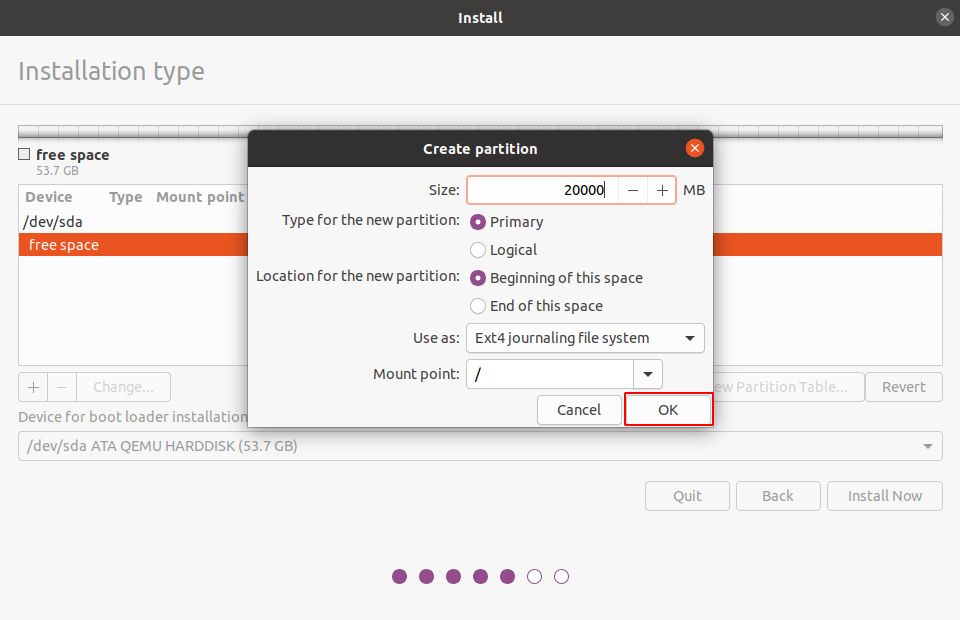
Task: Choose End of this space location
Action: point(478,306)
